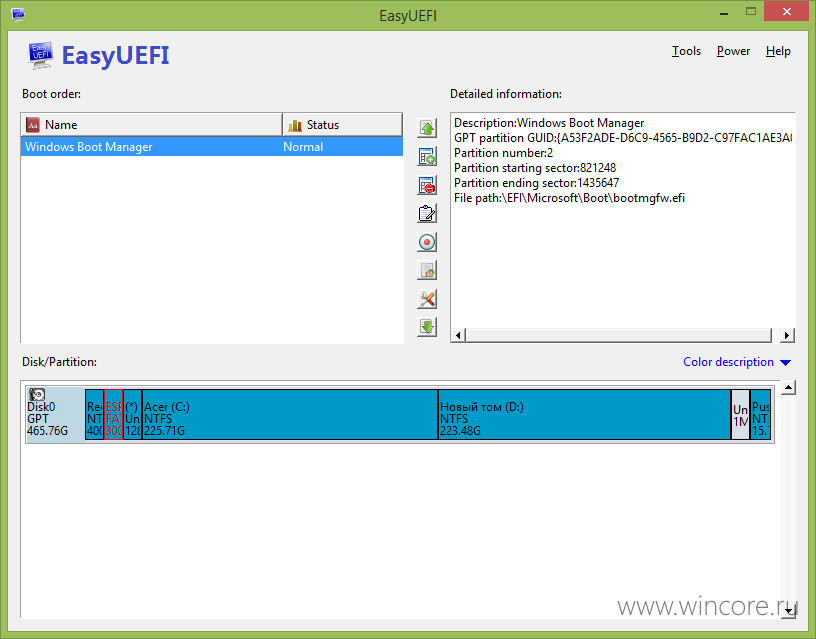Click the detailed information horizontal scrollbar thumb
The height and width of the screenshot is (639, 816).
pyautogui.click(x=618, y=335)
